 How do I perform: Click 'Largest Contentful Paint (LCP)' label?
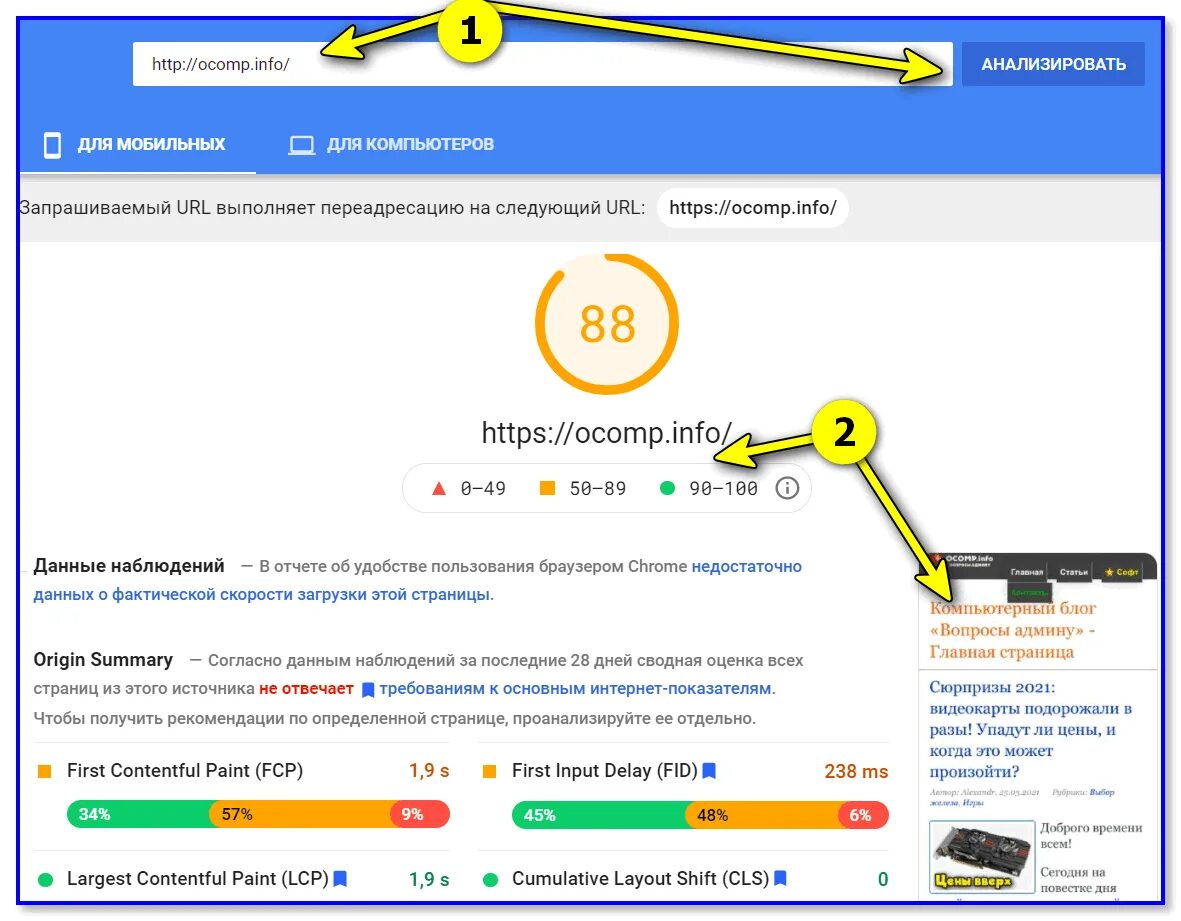(197, 878)
